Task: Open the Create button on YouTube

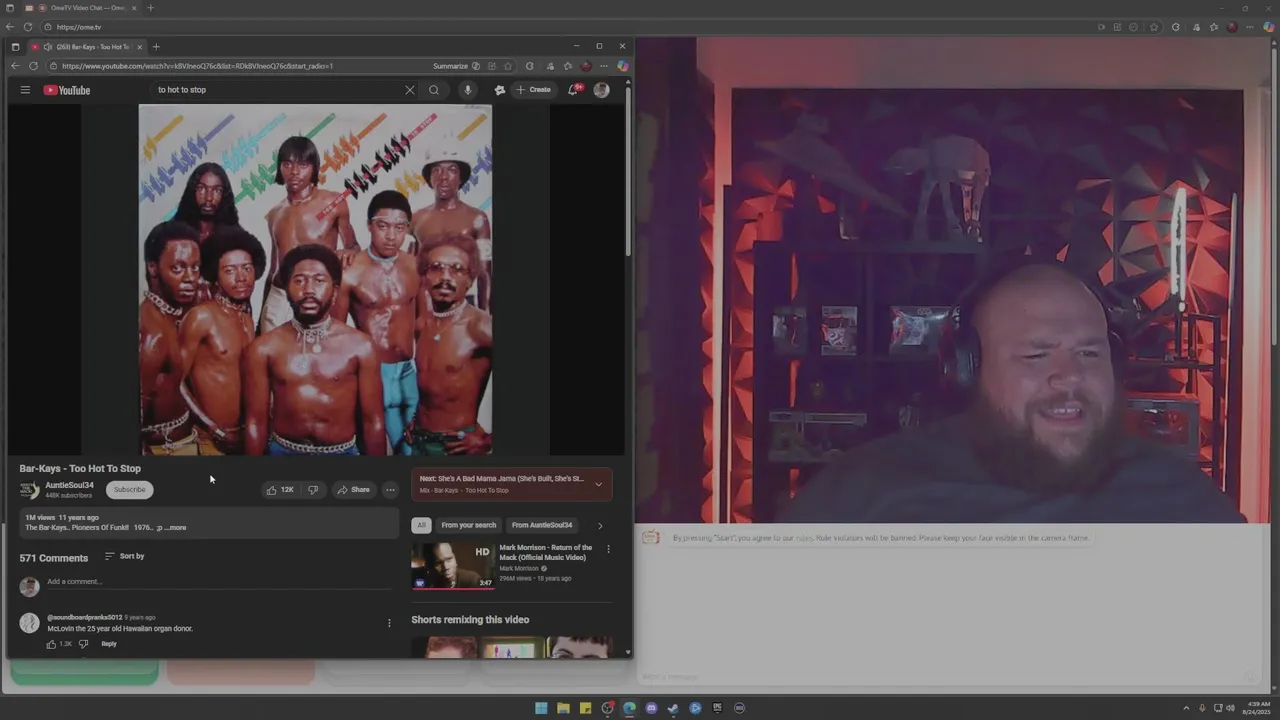Action: (x=534, y=90)
